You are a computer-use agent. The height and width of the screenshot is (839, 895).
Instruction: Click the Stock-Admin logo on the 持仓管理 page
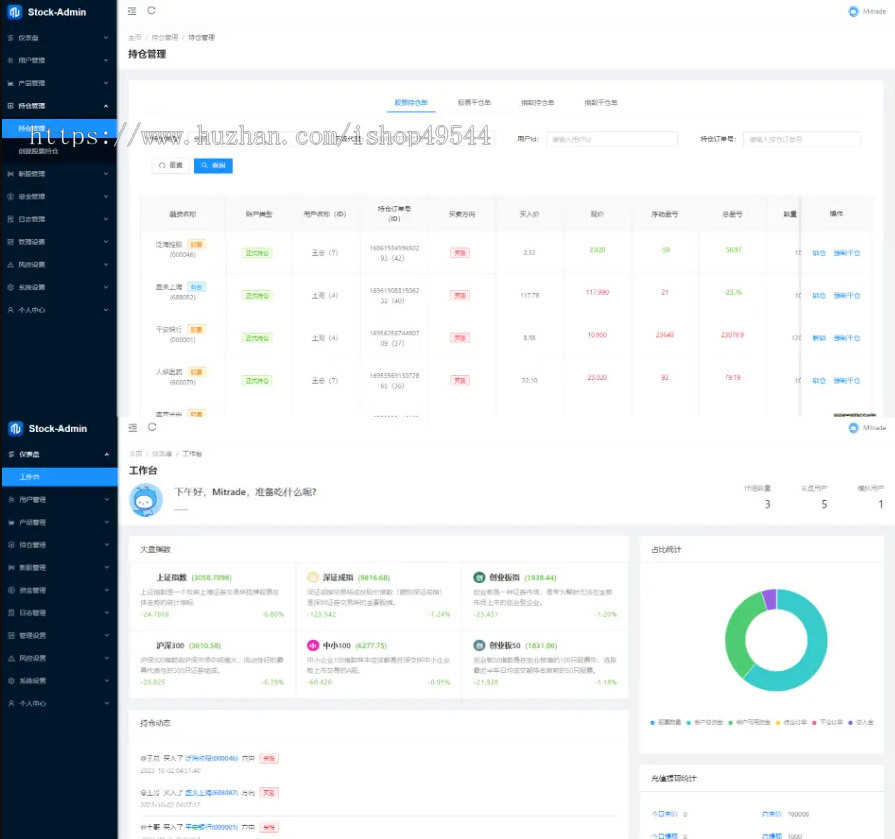click(x=14, y=12)
